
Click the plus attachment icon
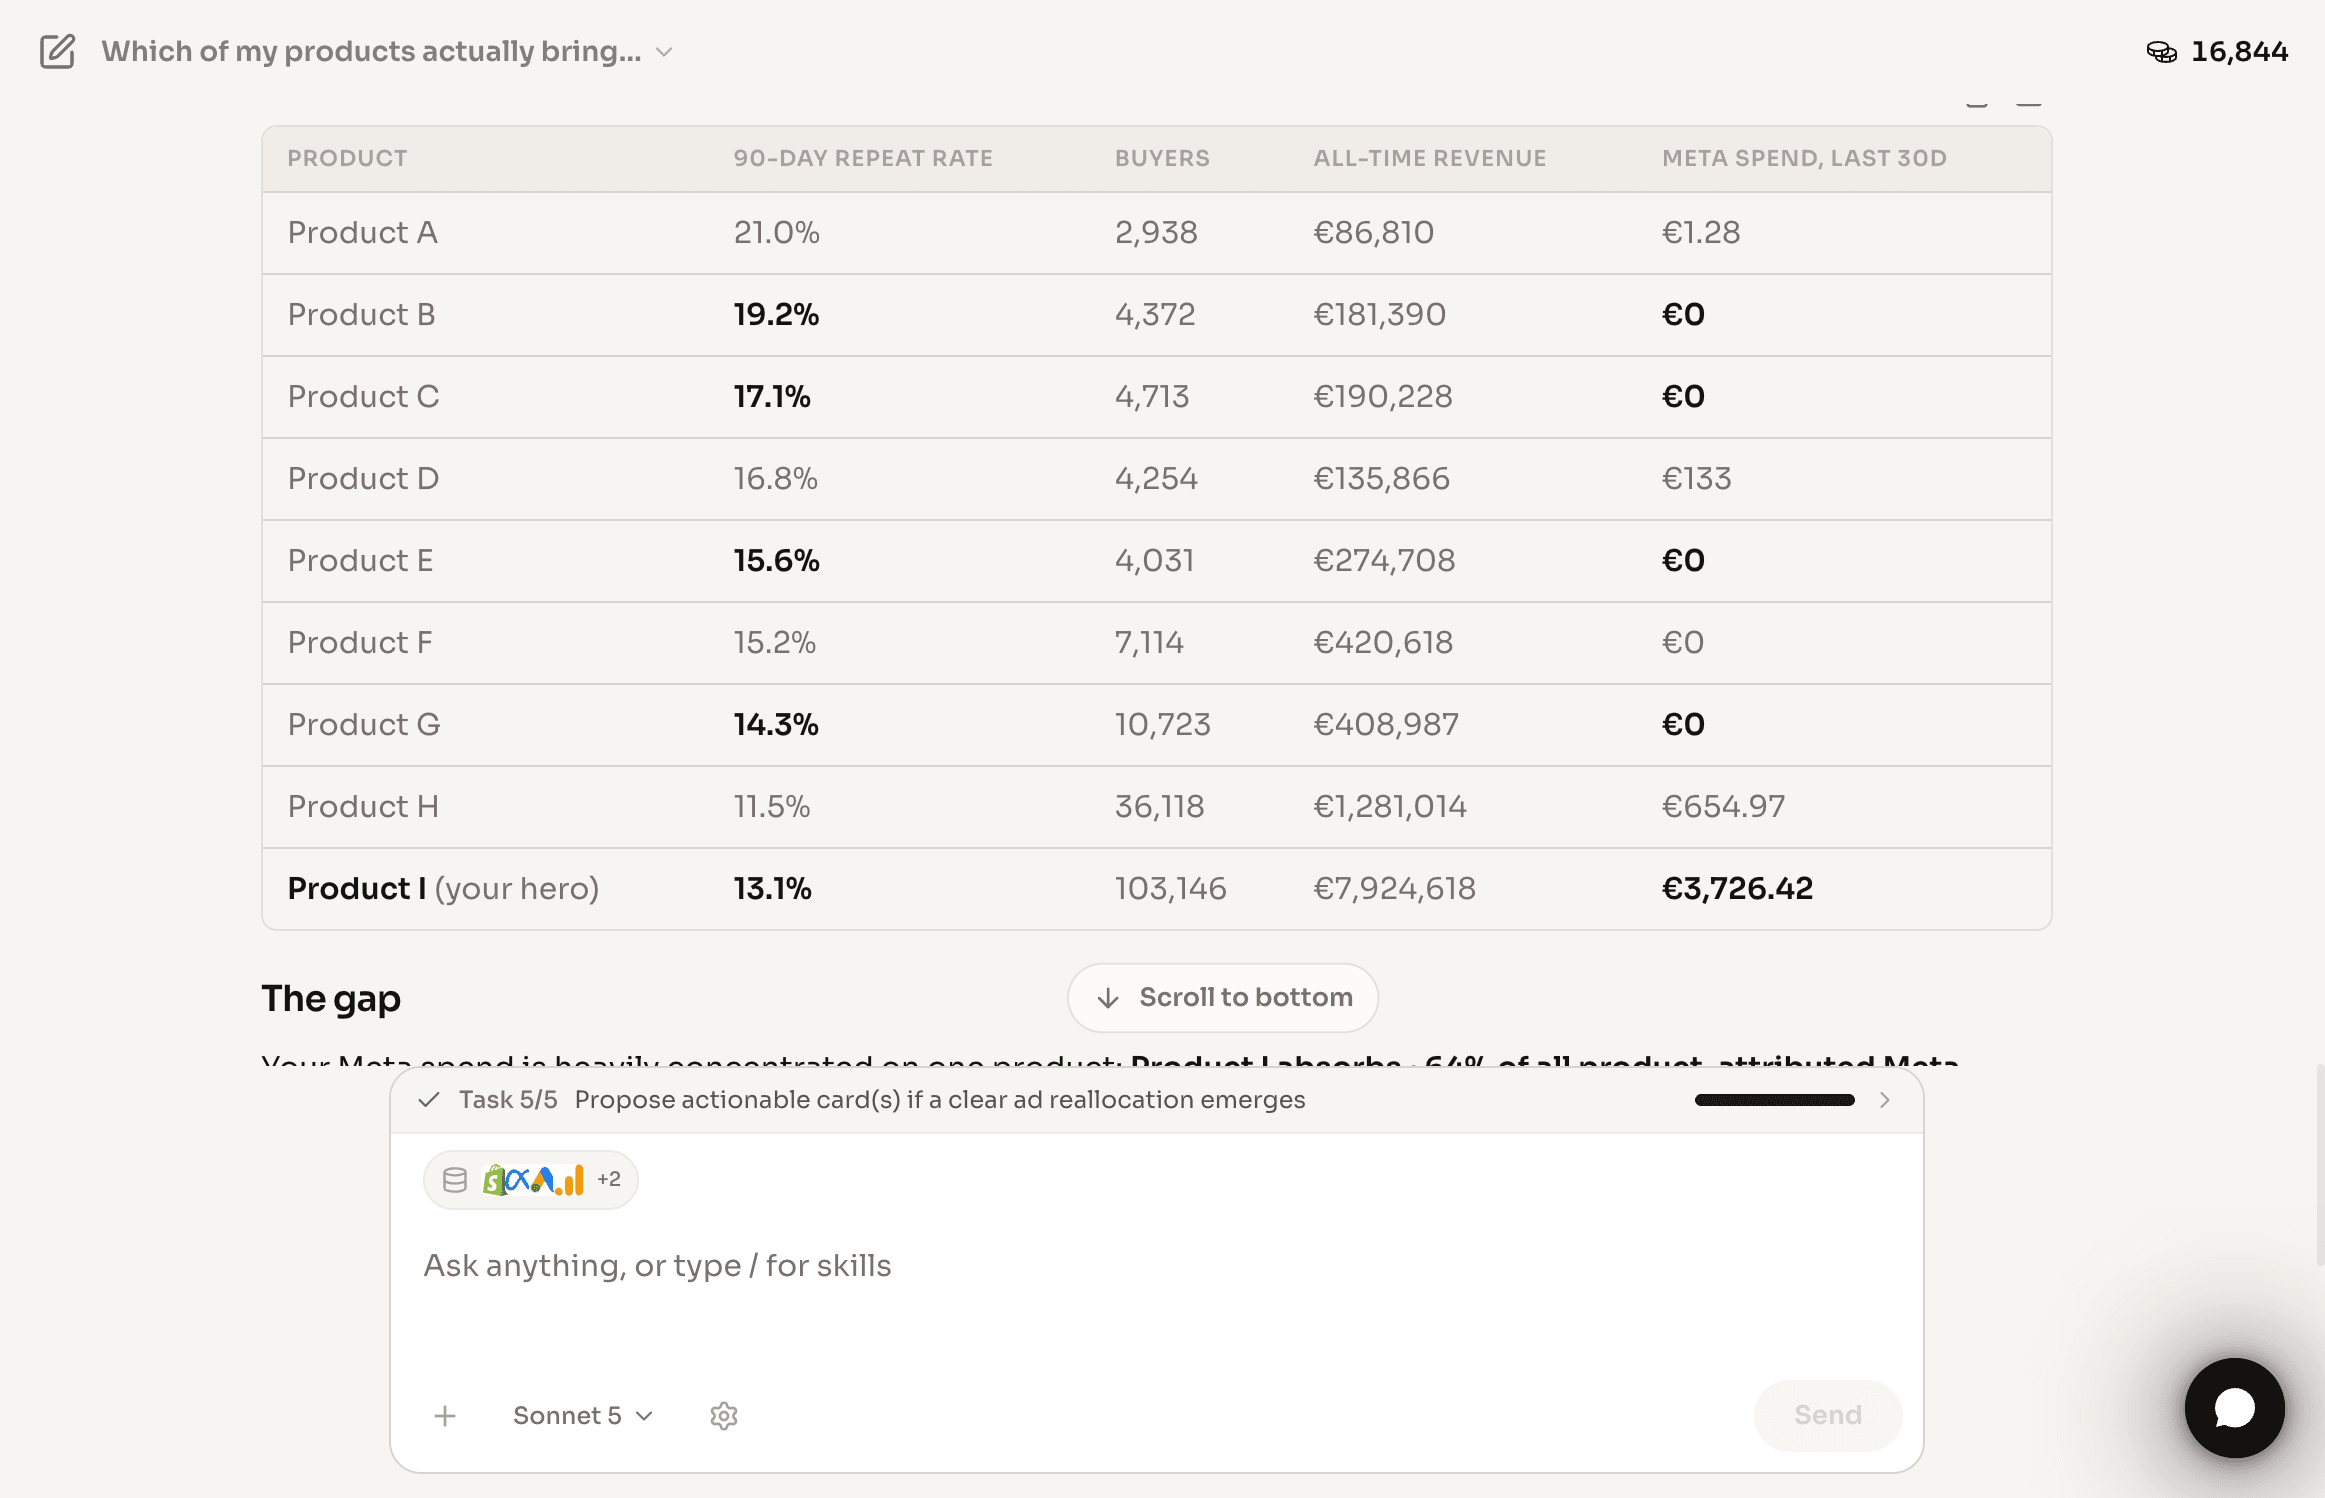point(446,1416)
